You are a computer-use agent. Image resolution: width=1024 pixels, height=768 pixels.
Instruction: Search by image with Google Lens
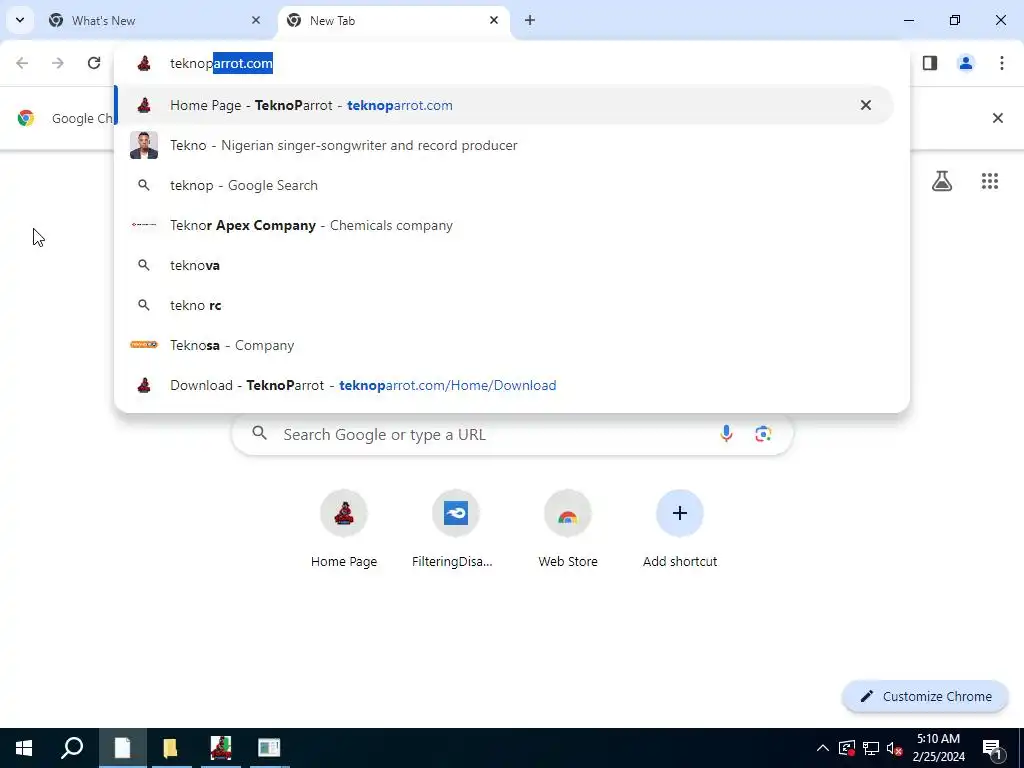pyautogui.click(x=763, y=434)
